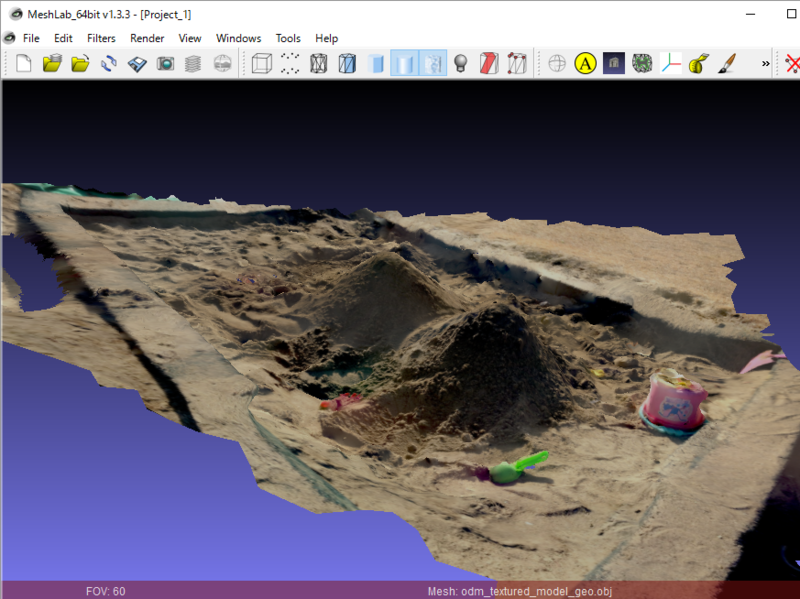The image size is (800, 599).
Task: Open the raster camera alignment icon
Action: (614, 64)
